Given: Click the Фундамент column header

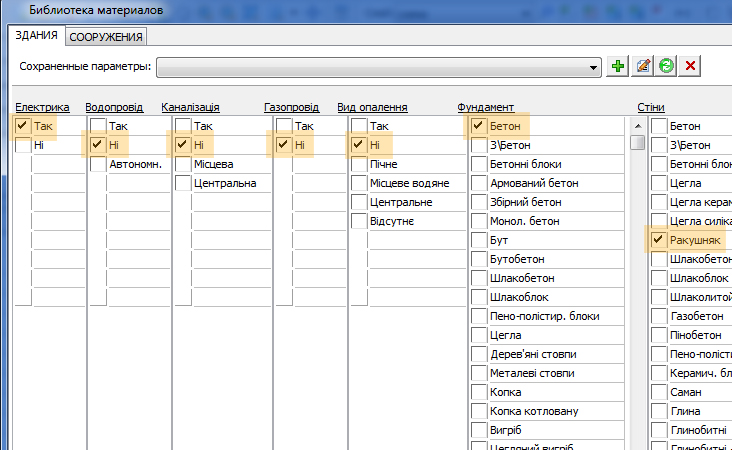Looking at the screenshot, I should pyautogui.click(x=485, y=106).
